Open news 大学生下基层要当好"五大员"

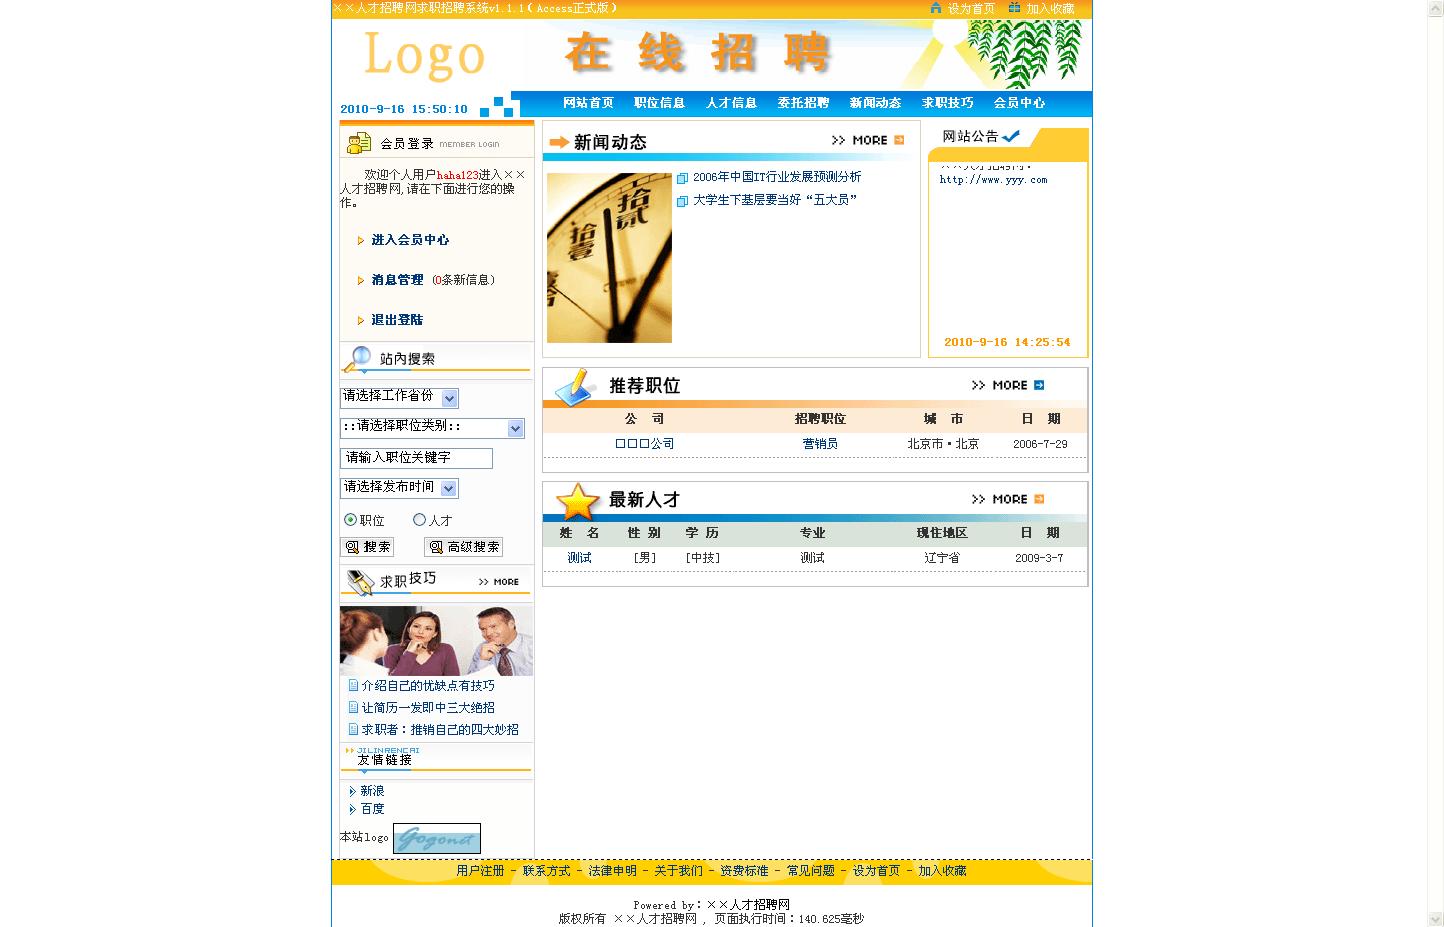click(x=775, y=200)
